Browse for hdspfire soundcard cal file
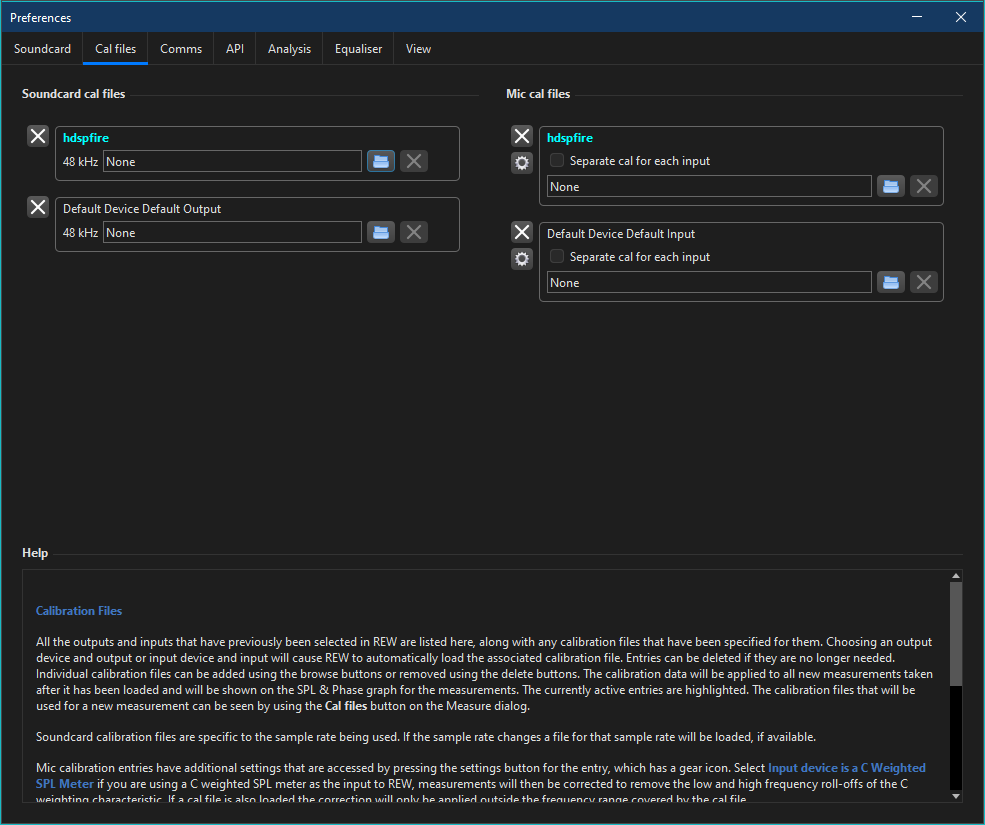985x825 pixels. [x=380, y=161]
